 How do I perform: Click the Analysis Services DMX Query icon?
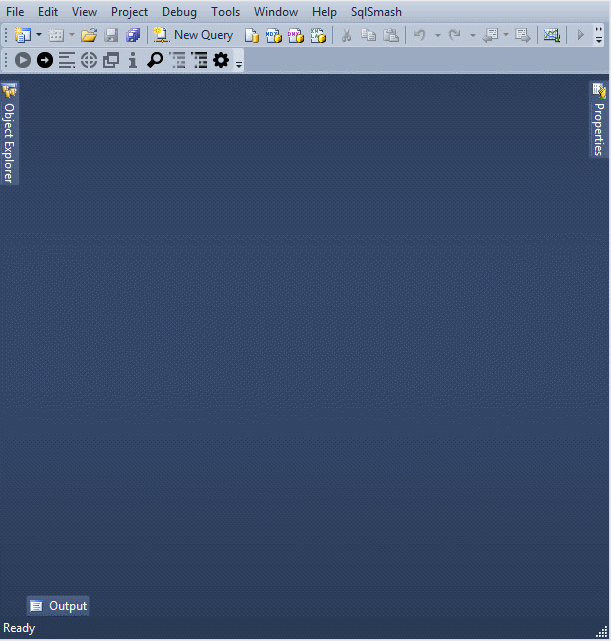[x=296, y=36]
